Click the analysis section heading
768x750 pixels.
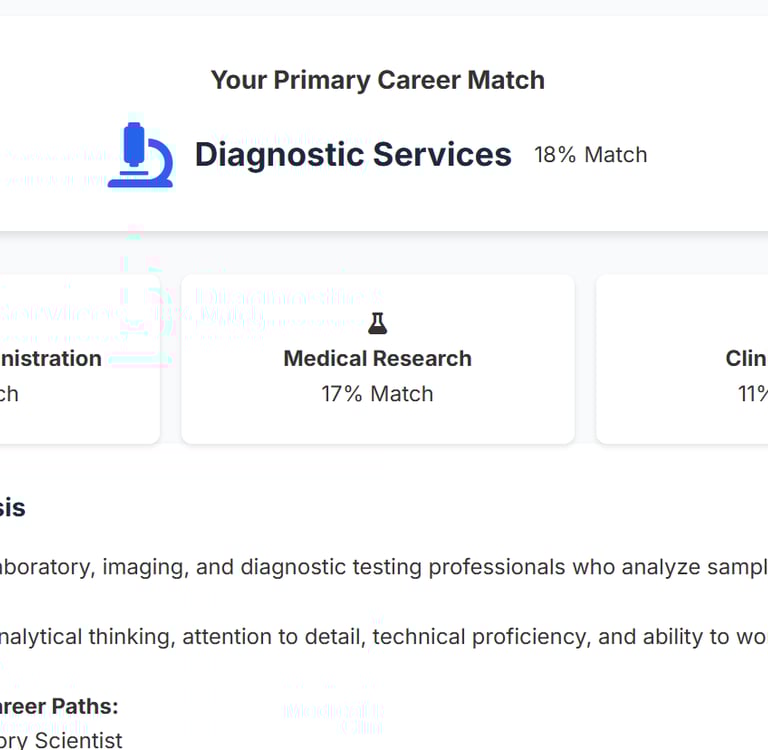click(x=12, y=507)
